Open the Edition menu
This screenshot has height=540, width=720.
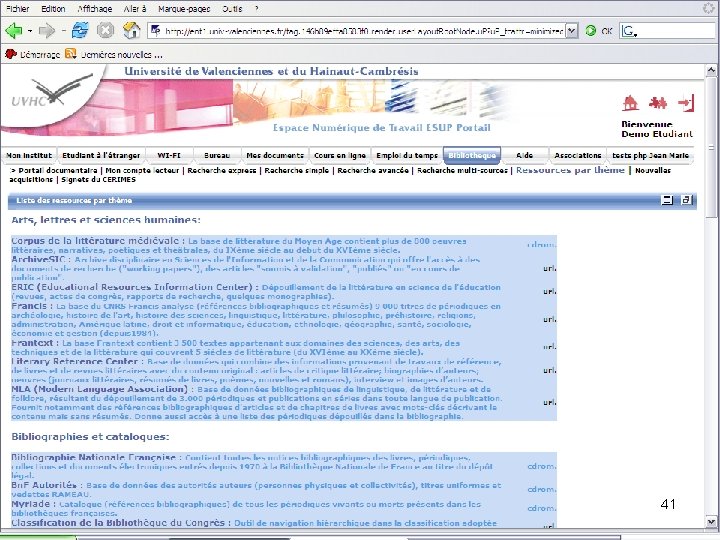(53, 8)
